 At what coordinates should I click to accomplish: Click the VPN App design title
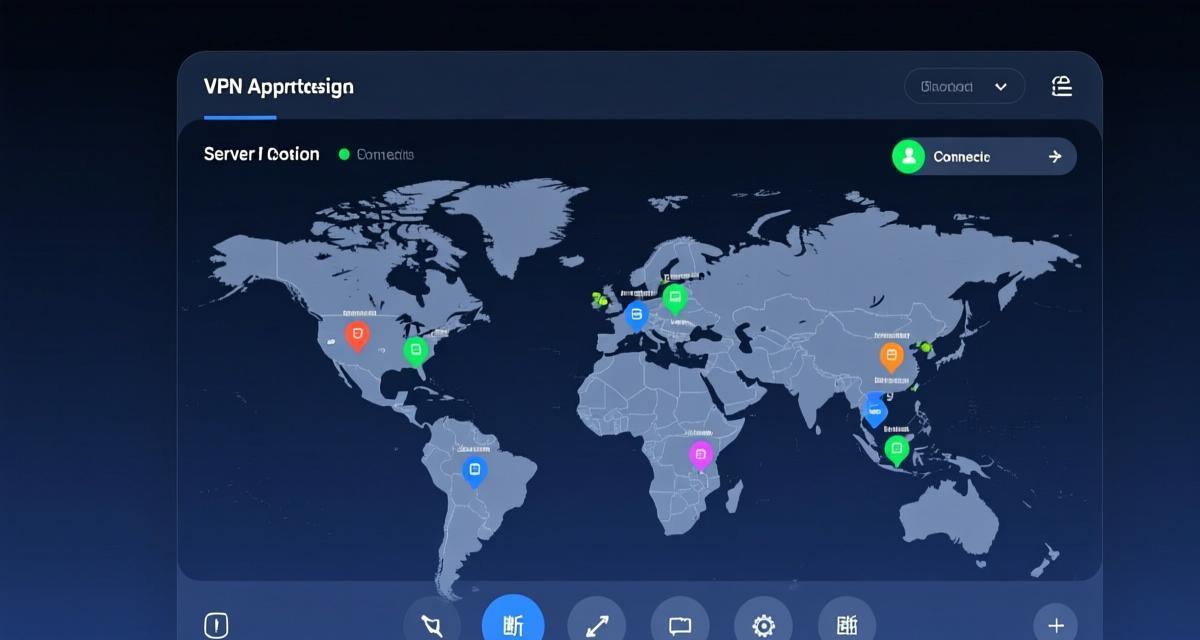[x=278, y=87]
